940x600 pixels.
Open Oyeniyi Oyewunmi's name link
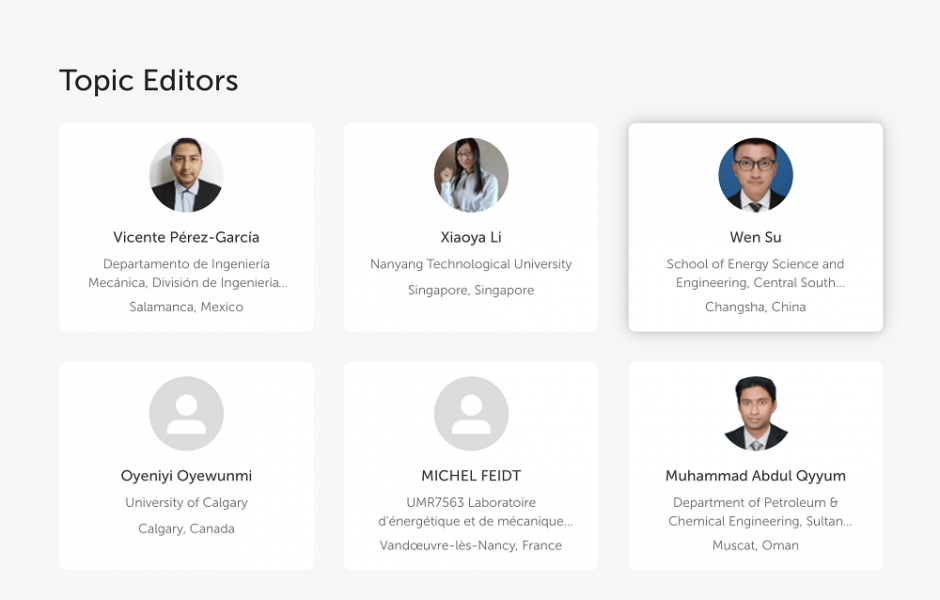pos(186,476)
